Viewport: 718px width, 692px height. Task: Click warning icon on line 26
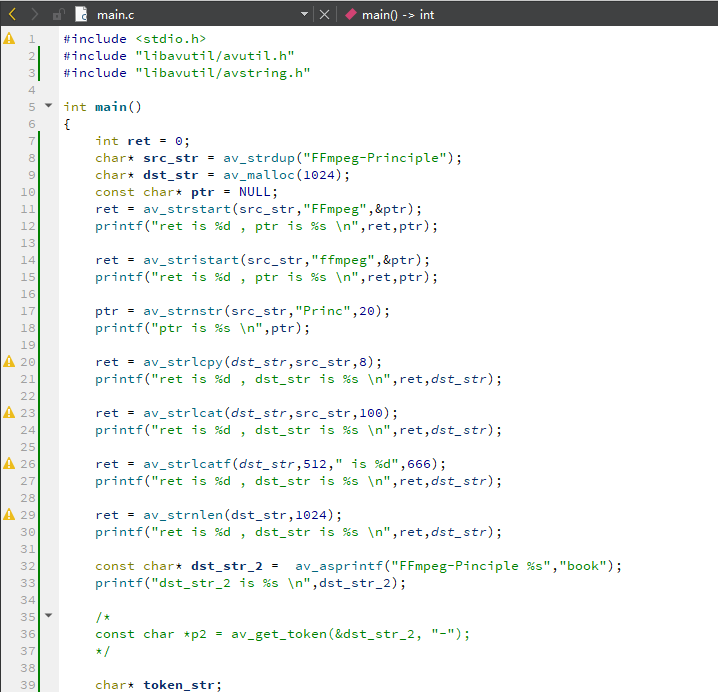click(10, 464)
